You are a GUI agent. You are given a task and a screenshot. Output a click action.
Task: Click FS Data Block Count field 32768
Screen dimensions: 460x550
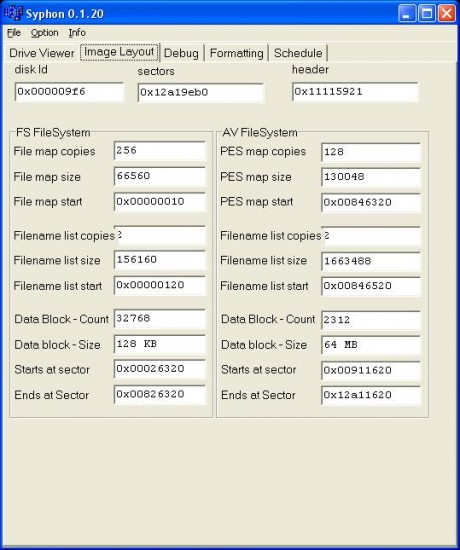160,318
